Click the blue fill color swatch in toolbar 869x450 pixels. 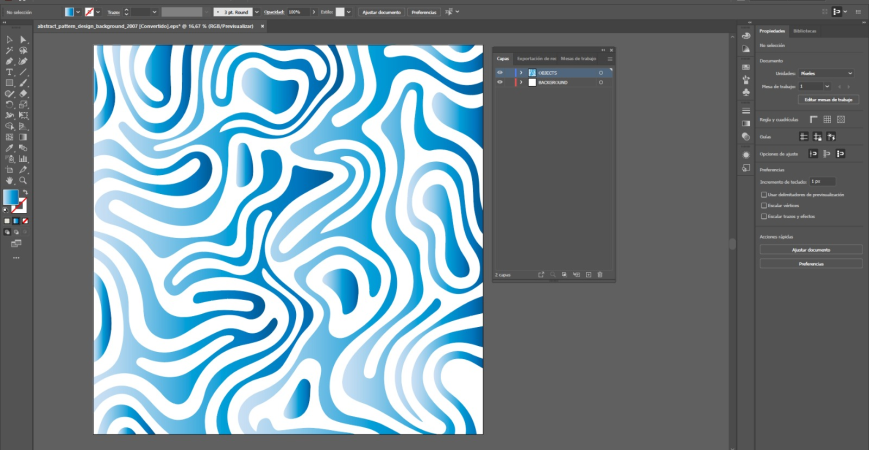pyautogui.click(x=11, y=198)
